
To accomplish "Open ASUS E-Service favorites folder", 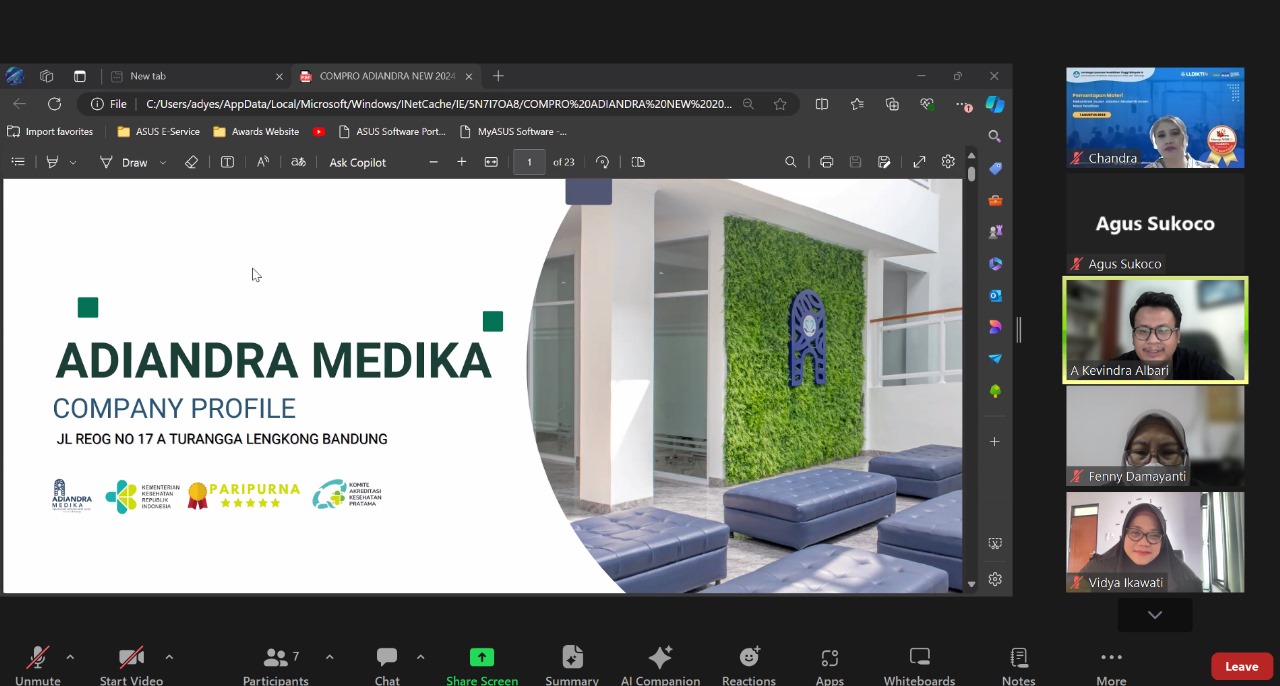I will coord(158,132).
